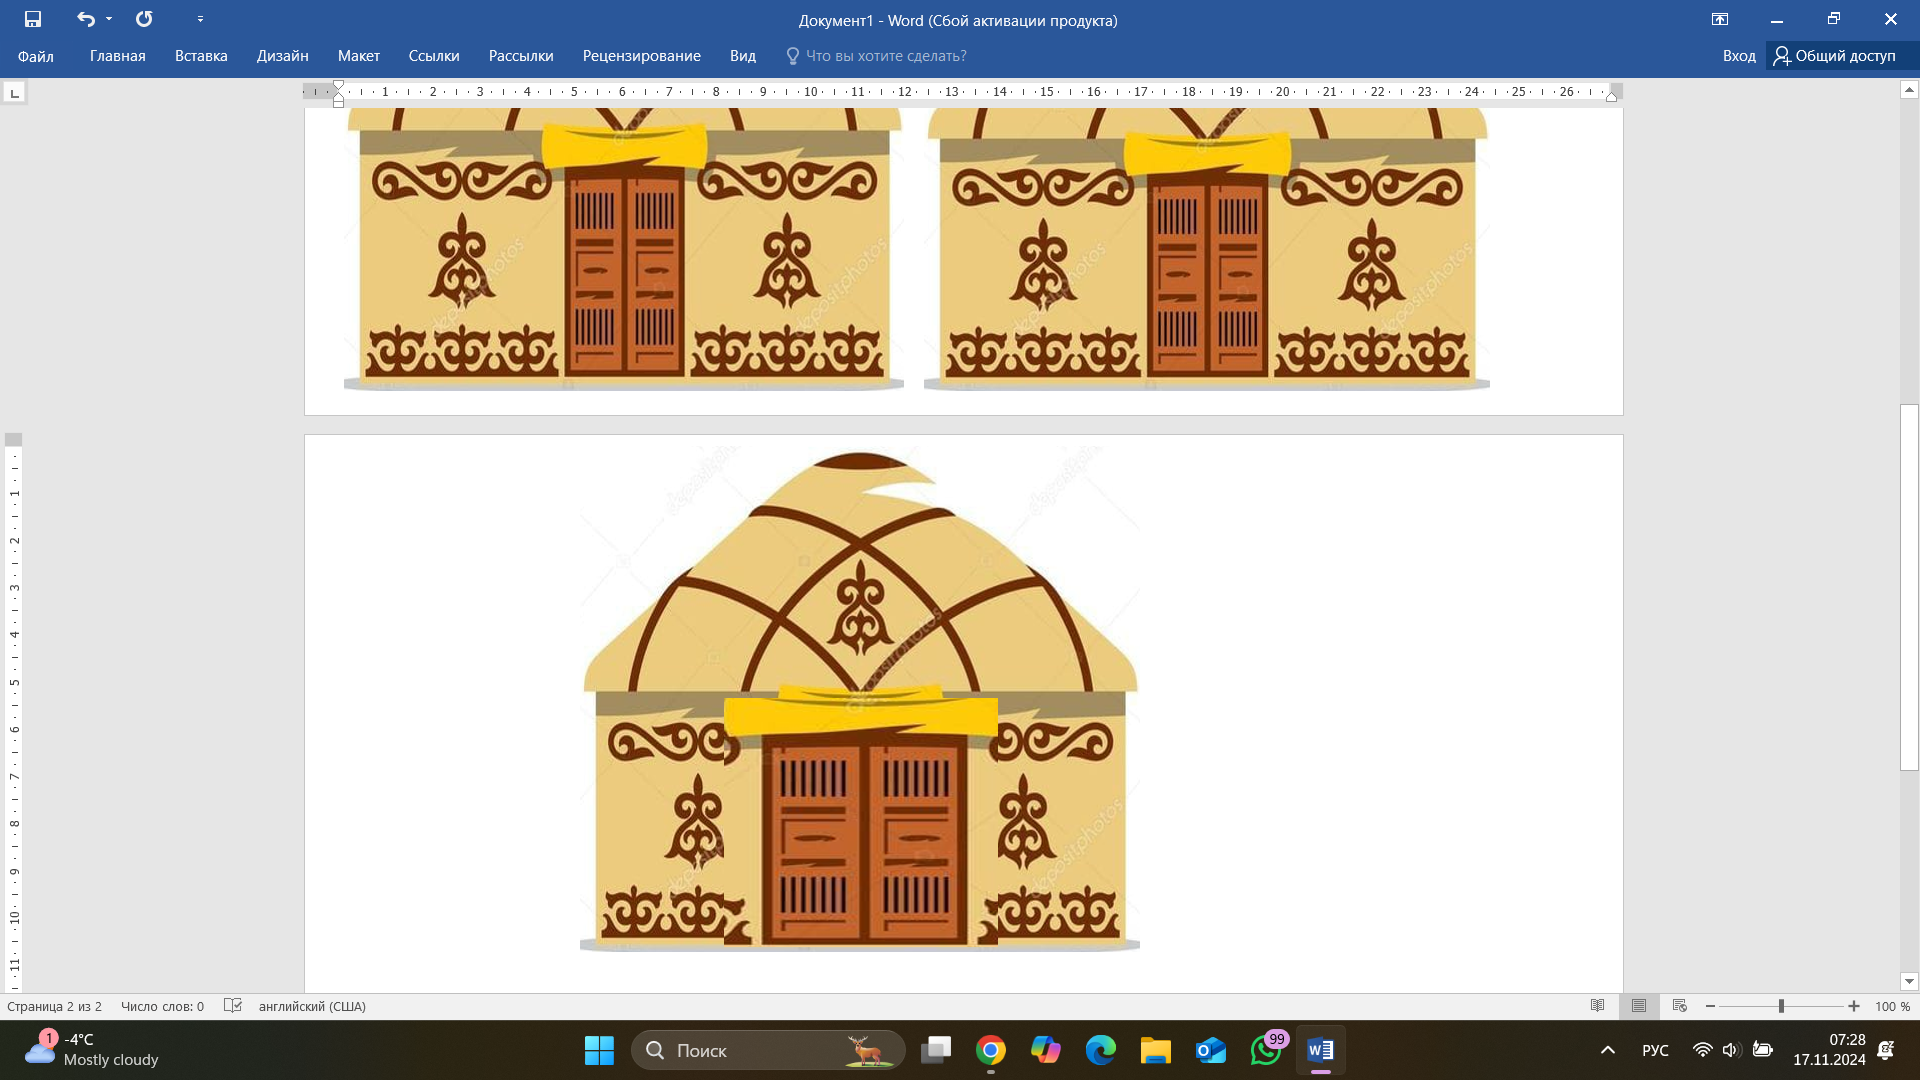The width and height of the screenshot is (1920, 1080).
Task: Click the Redo/Repeat icon
Action: [x=144, y=19]
